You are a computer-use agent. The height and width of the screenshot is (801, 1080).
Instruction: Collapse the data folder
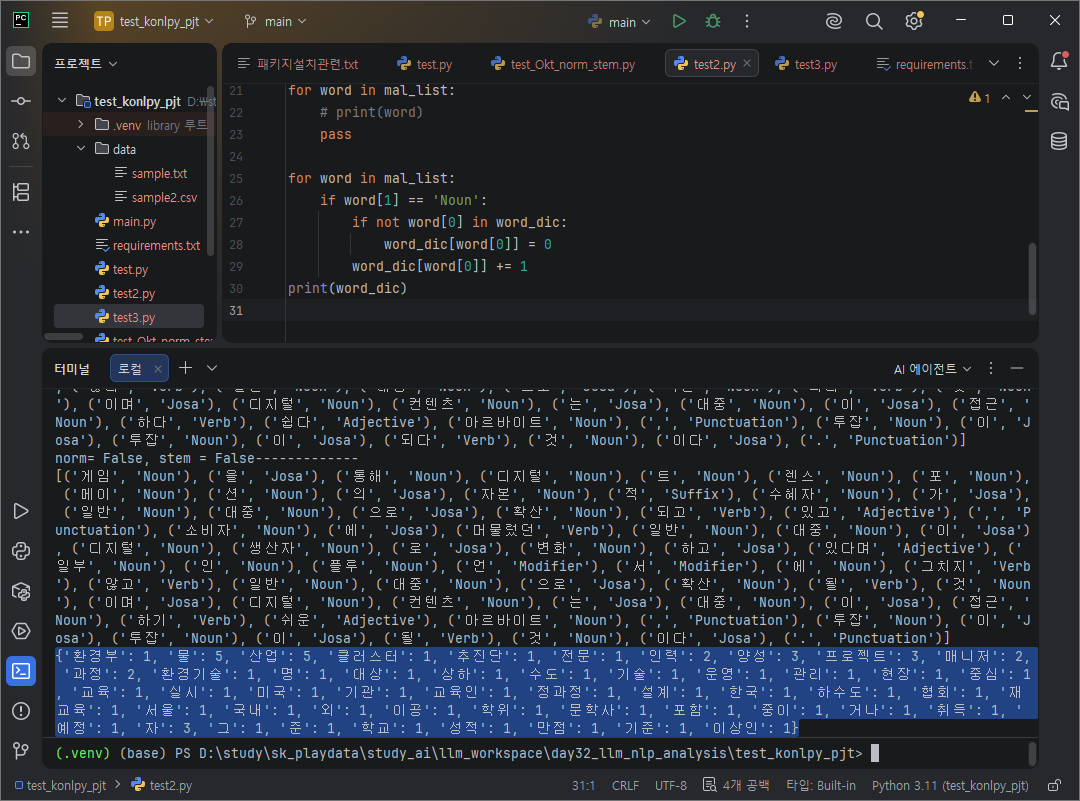81,149
